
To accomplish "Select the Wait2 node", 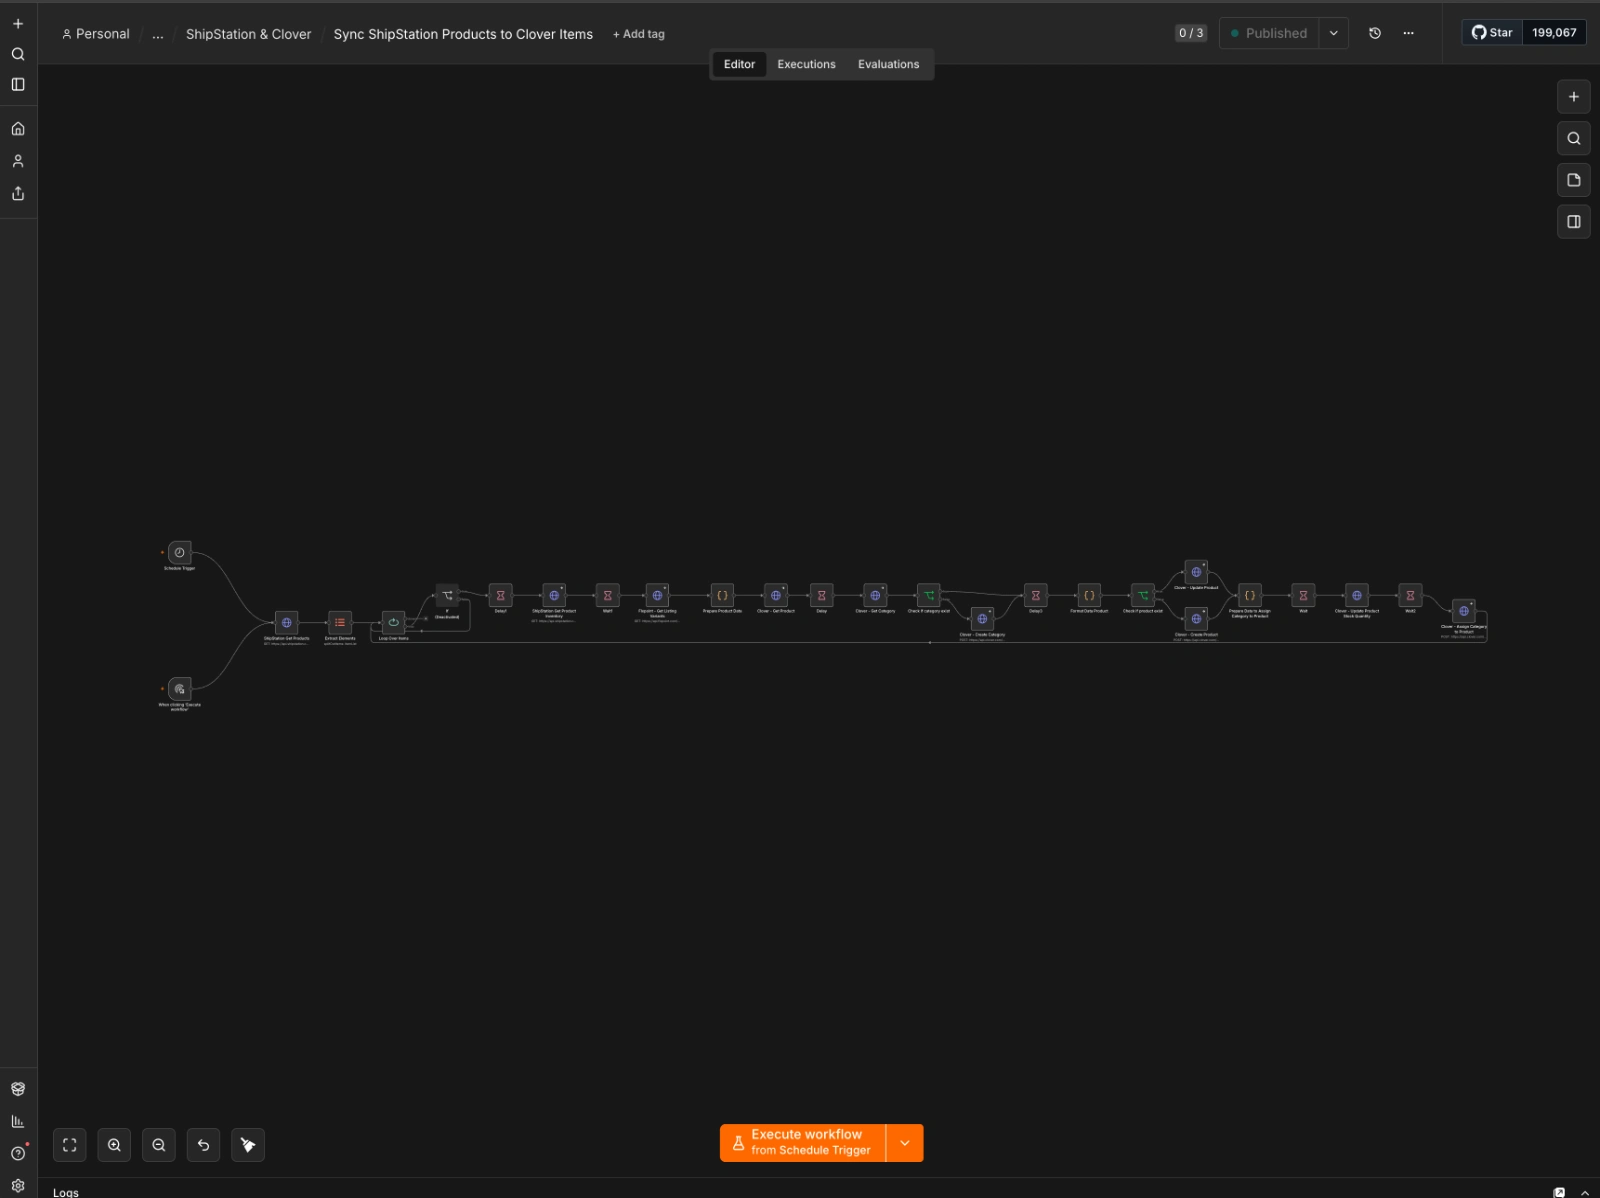I will coord(1410,596).
